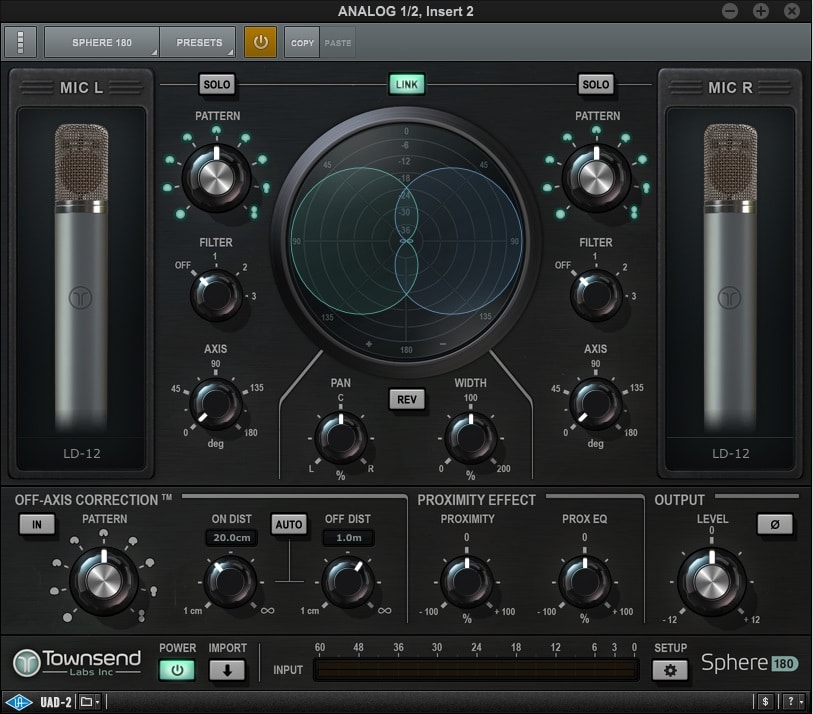
Task: Toggle the REV button
Action: tap(406, 399)
